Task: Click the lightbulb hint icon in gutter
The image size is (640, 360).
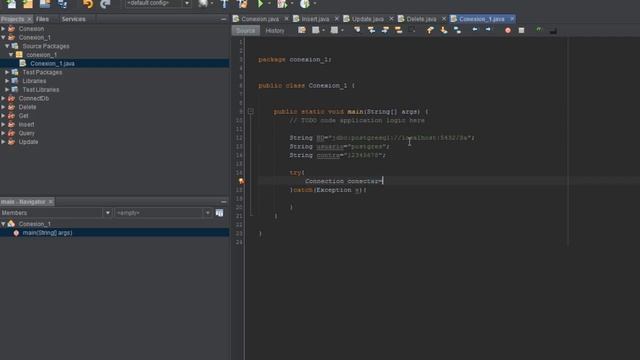Action: [242, 181]
